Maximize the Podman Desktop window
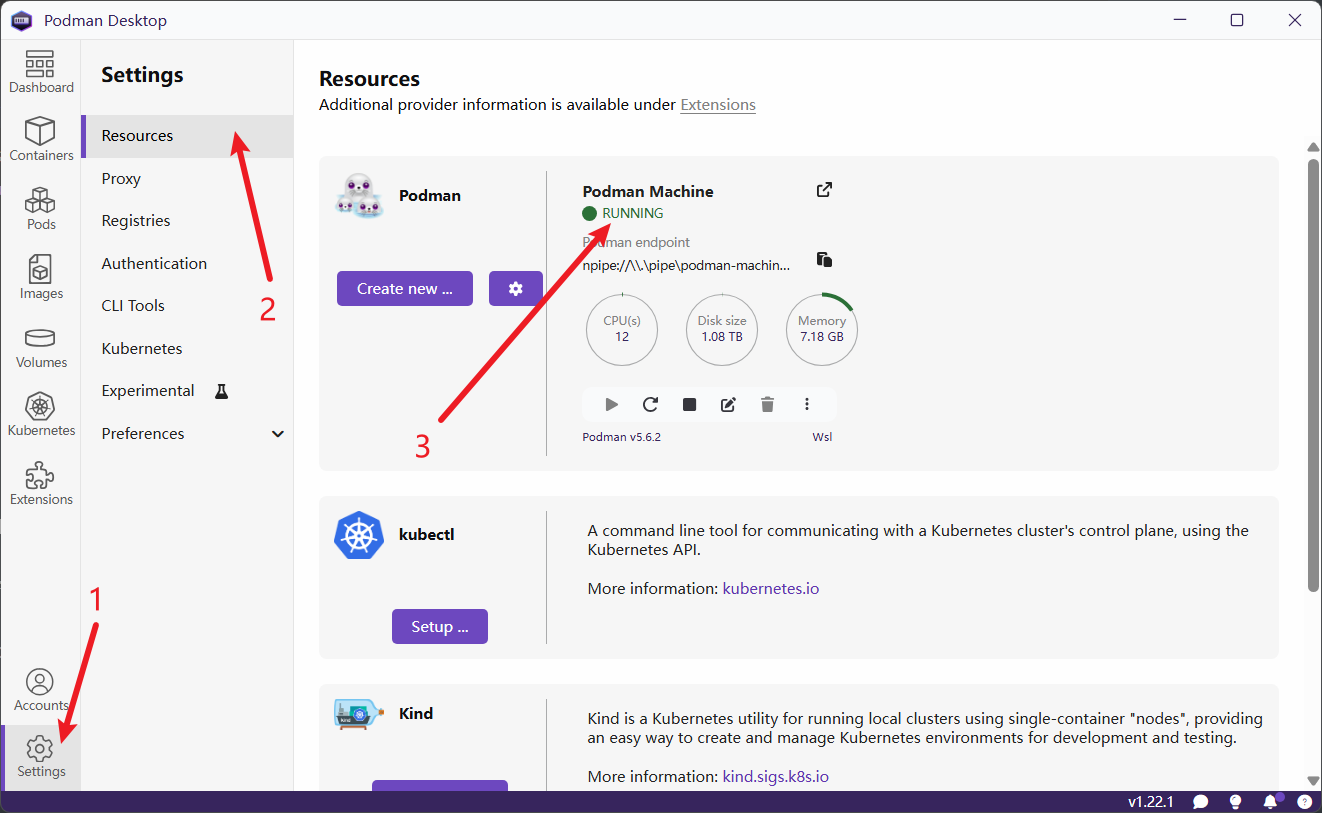The width and height of the screenshot is (1322, 813). pos(1237,20)
